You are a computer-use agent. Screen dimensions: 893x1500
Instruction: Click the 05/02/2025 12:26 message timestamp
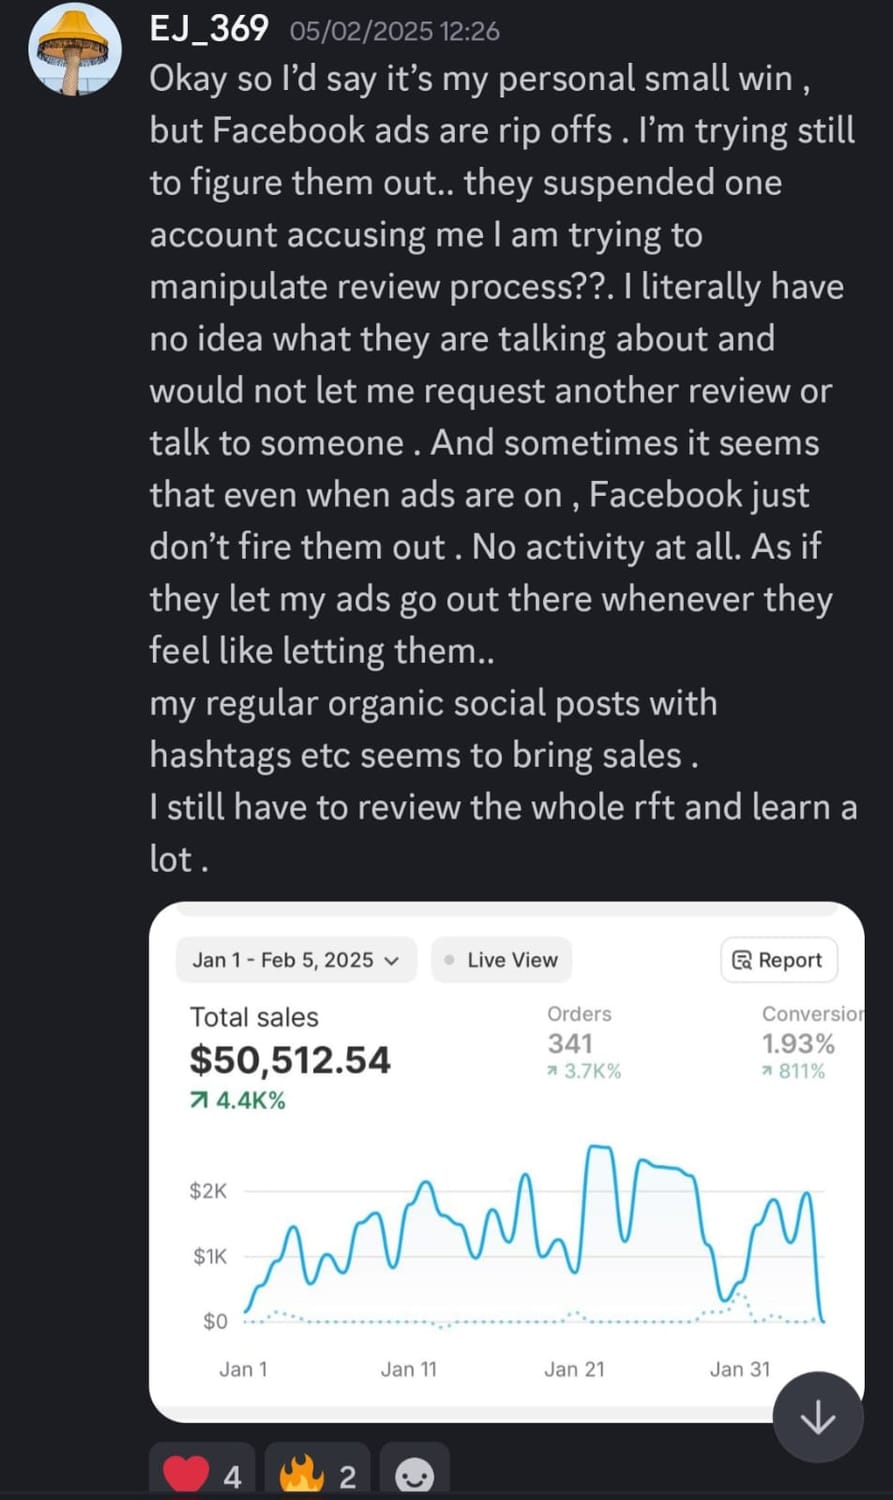point(394,31)
